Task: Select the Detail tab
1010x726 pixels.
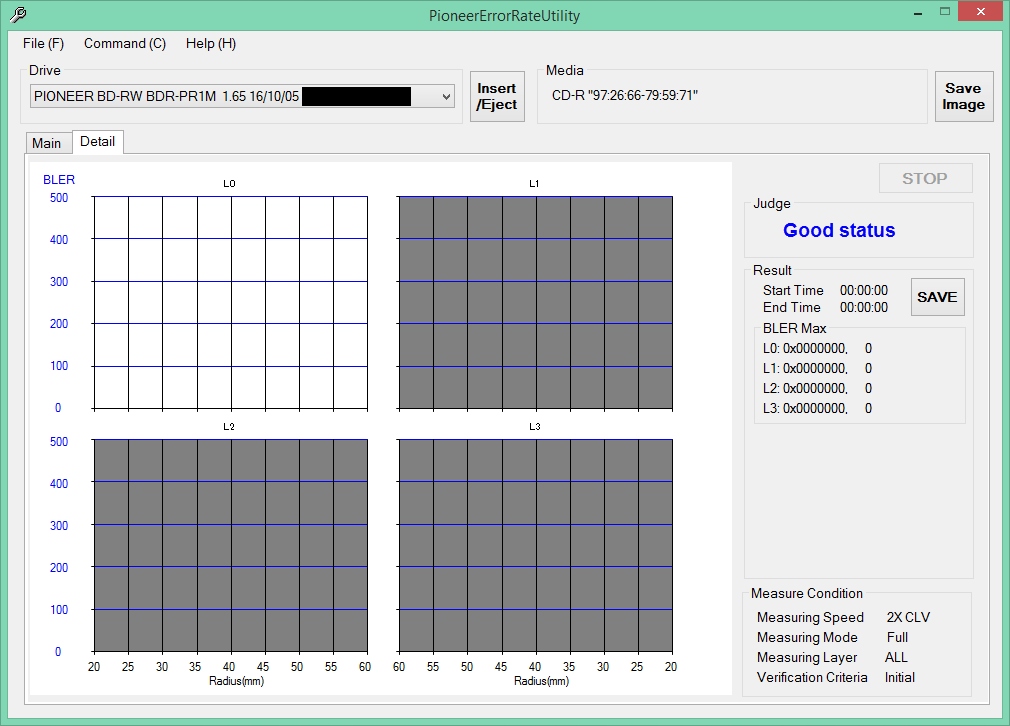Action: pyautogui.click(x=97, y=142)
